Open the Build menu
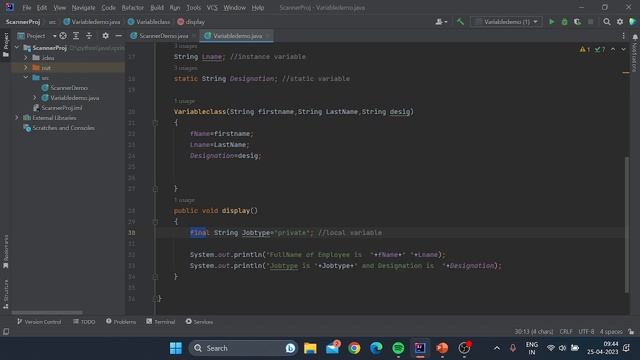 [157, 7]
